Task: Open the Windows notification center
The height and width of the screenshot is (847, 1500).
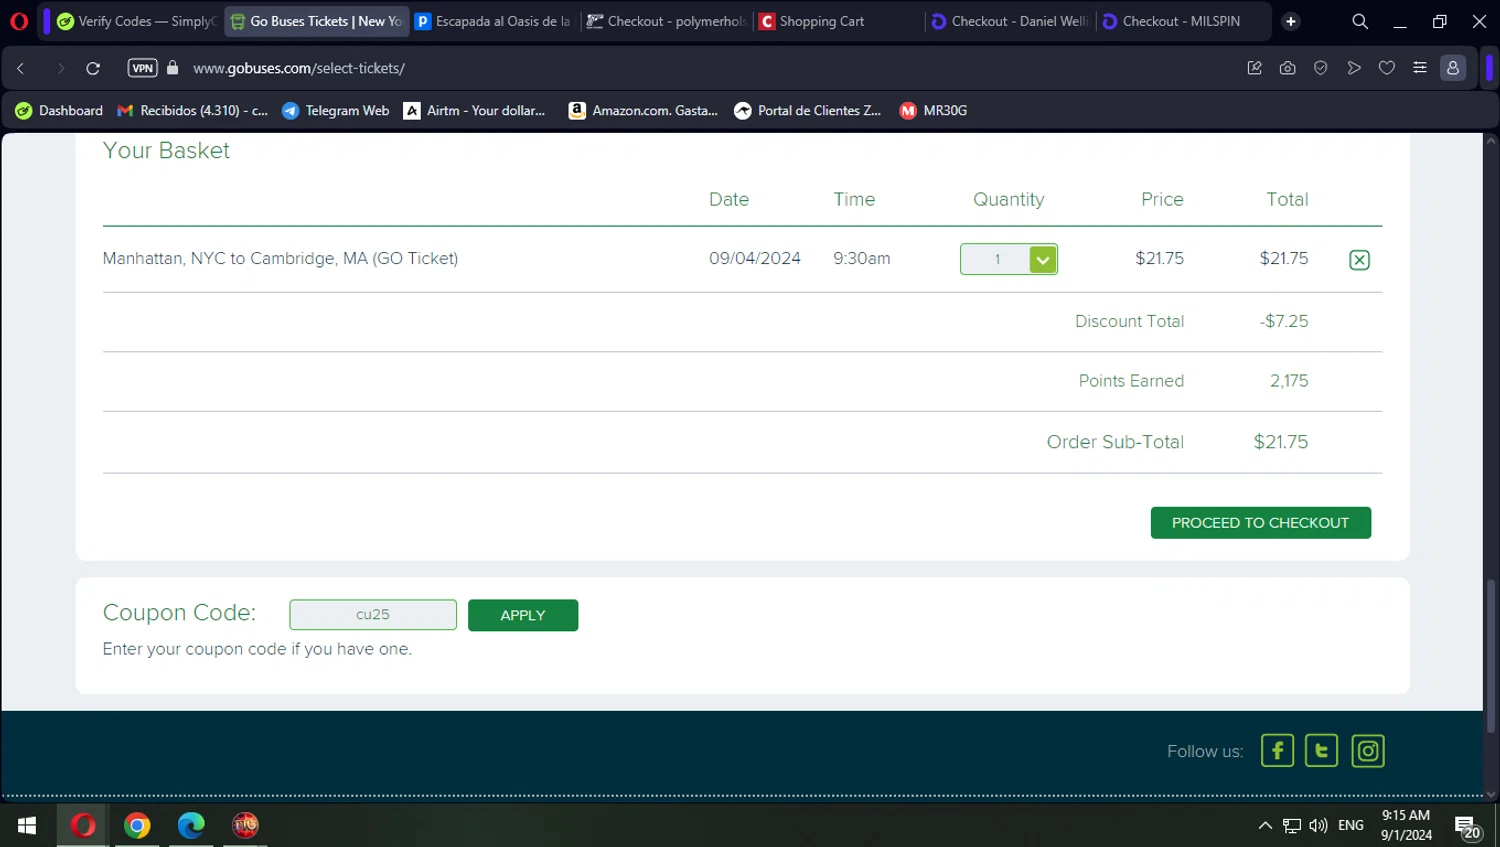Action: click(x=1468, y=827)
